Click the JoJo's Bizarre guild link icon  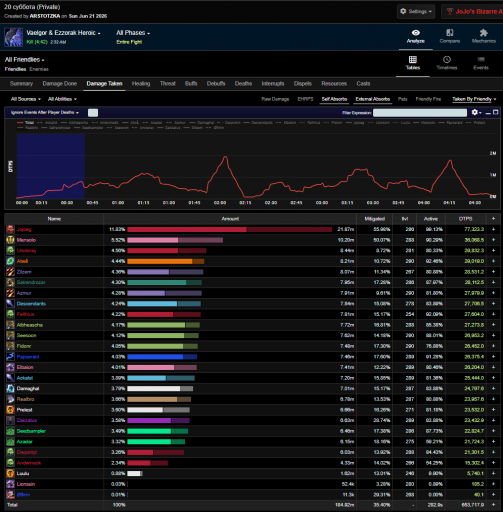[450, 11]
